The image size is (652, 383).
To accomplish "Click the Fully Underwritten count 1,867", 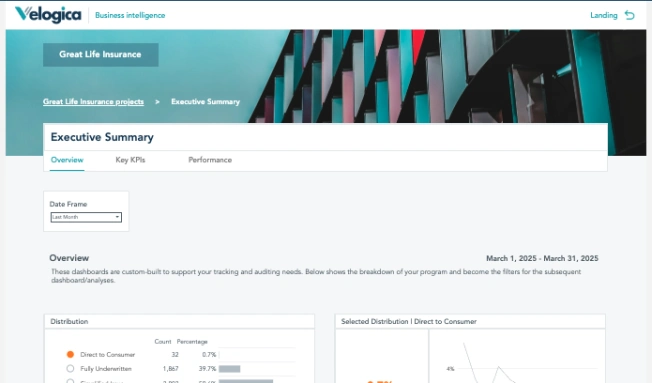I will pos(170,369).
